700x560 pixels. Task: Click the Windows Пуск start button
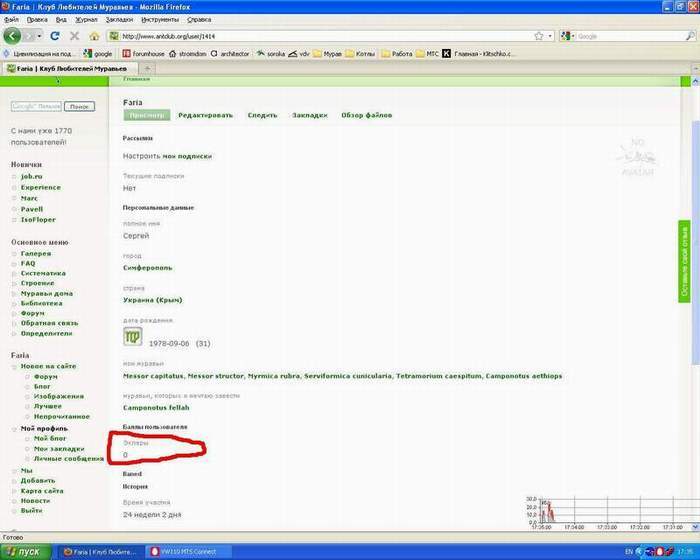(x=22, y=551)
